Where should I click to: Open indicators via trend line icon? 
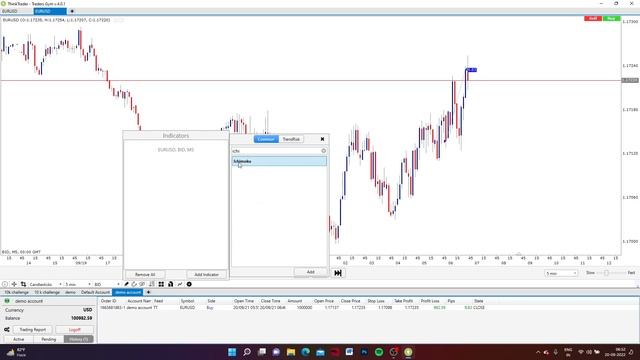(180, 284)
